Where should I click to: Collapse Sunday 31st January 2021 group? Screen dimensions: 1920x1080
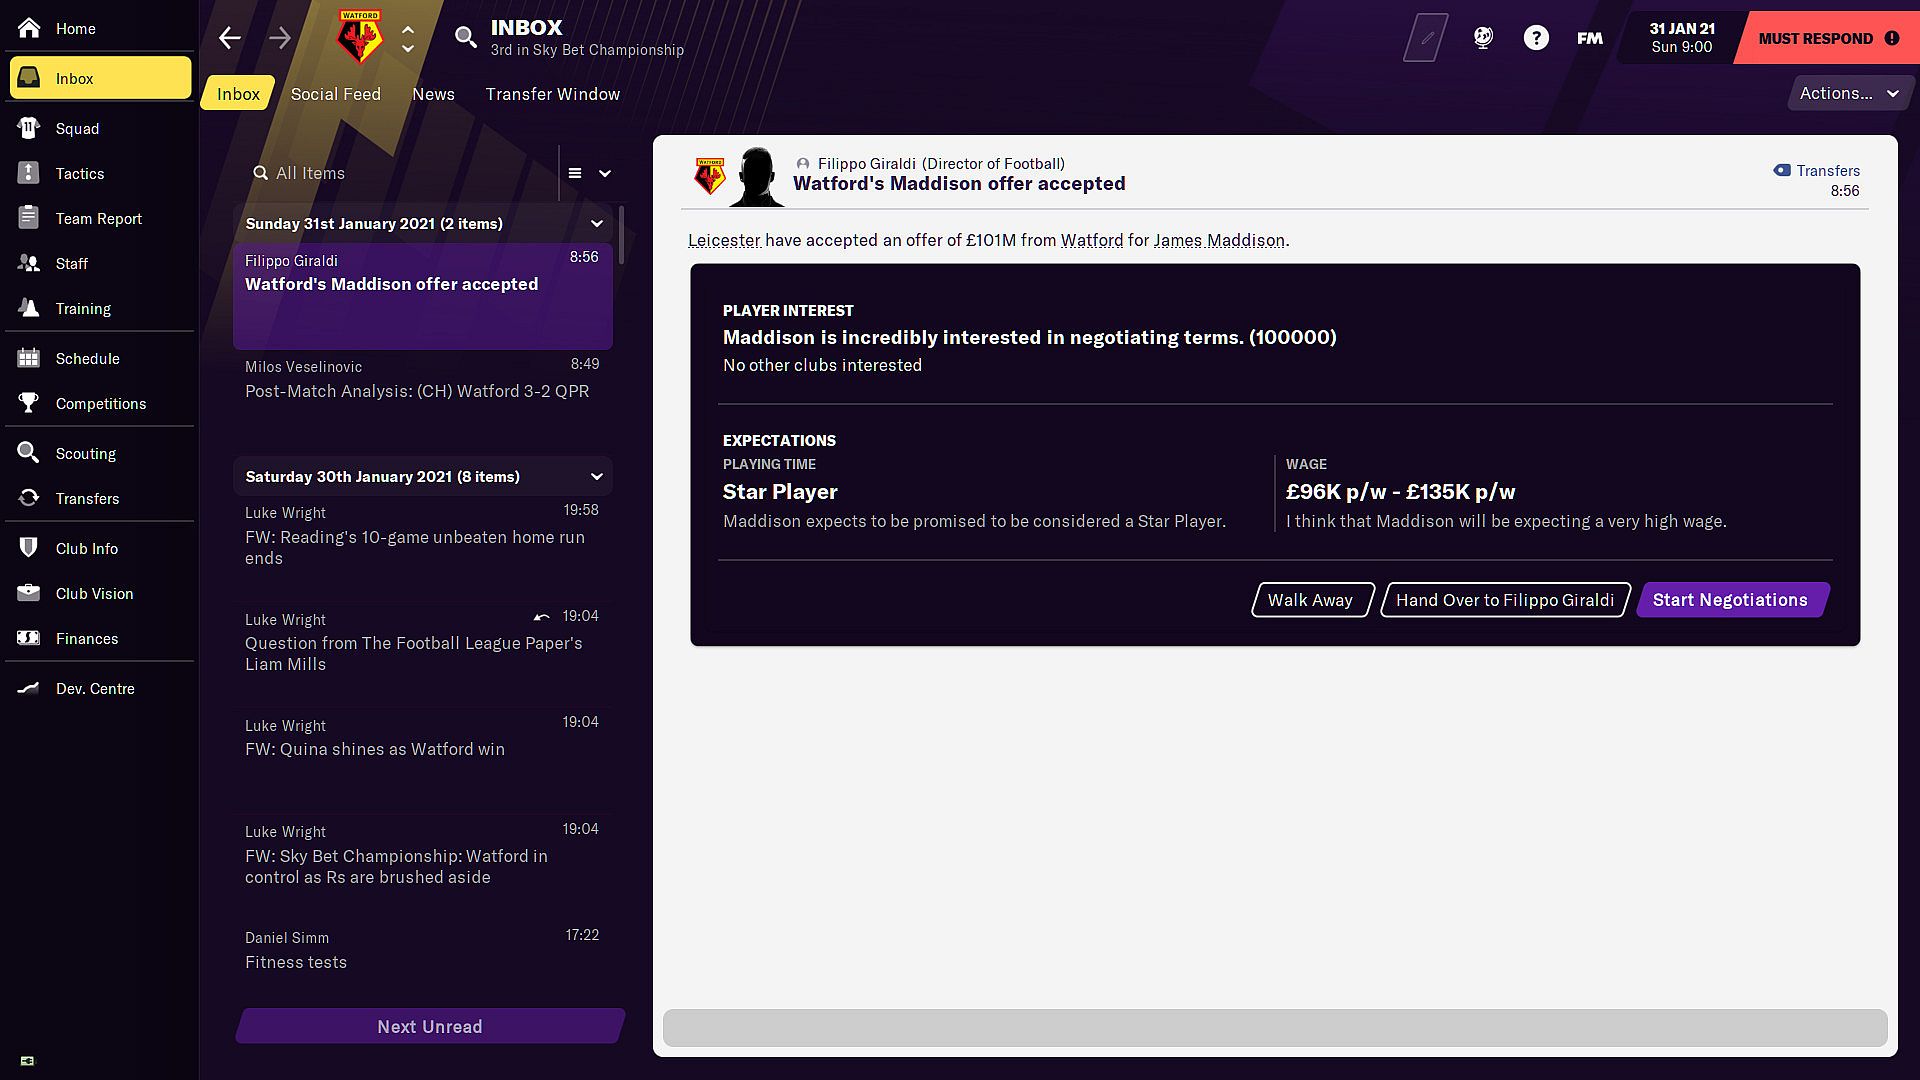pyautogui.click(x=597, y=223)
